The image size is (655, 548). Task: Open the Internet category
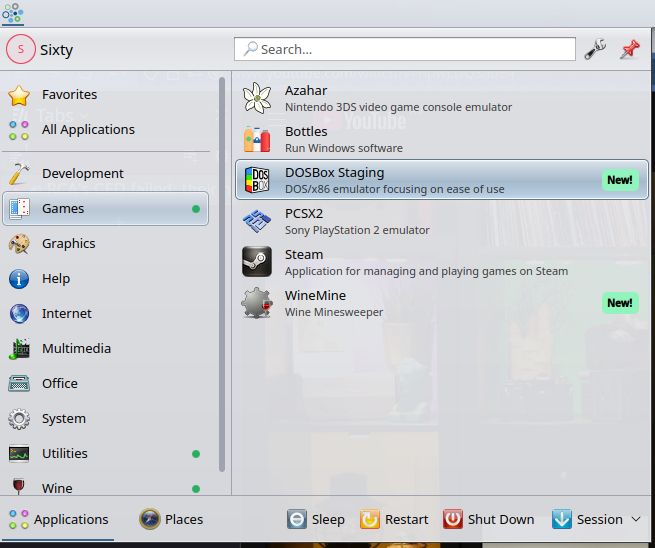click(x=105, y=314)
